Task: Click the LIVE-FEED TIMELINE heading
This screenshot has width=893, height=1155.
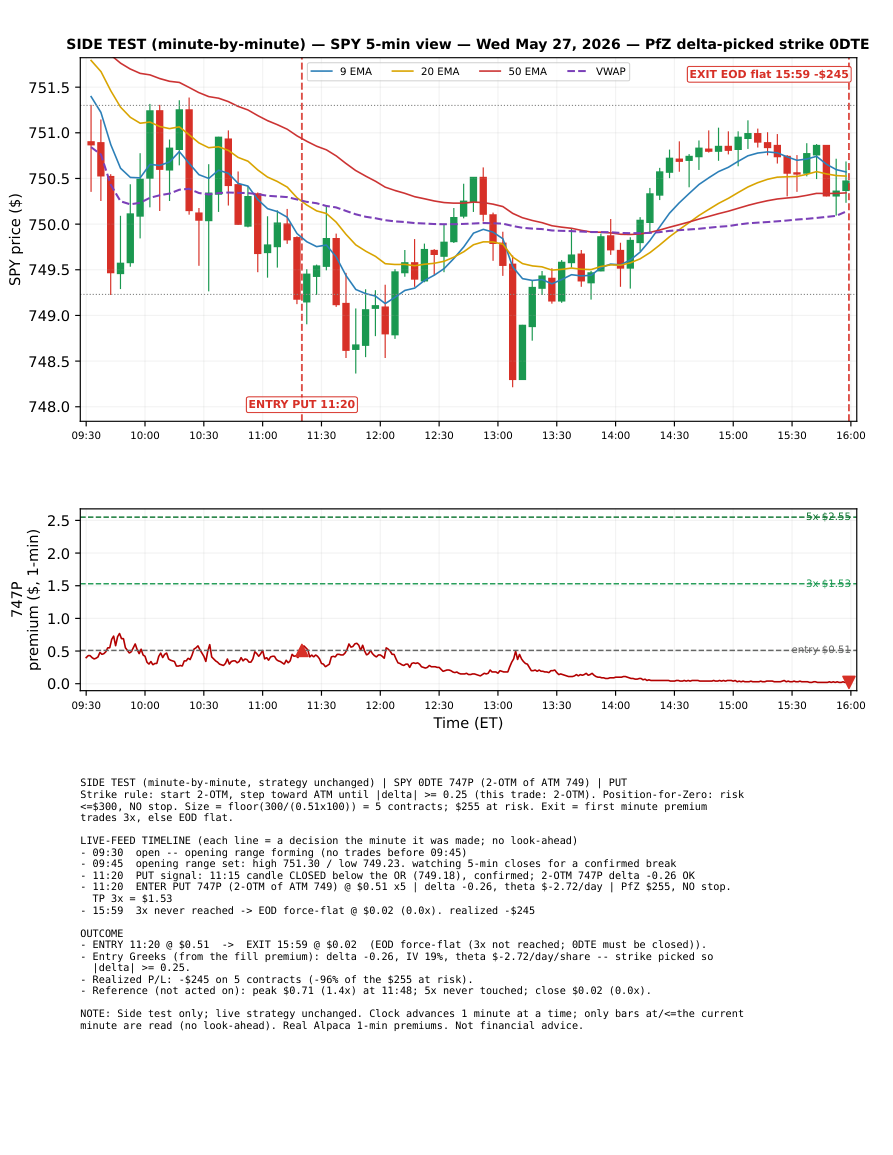Action: (x=329, y=840)
